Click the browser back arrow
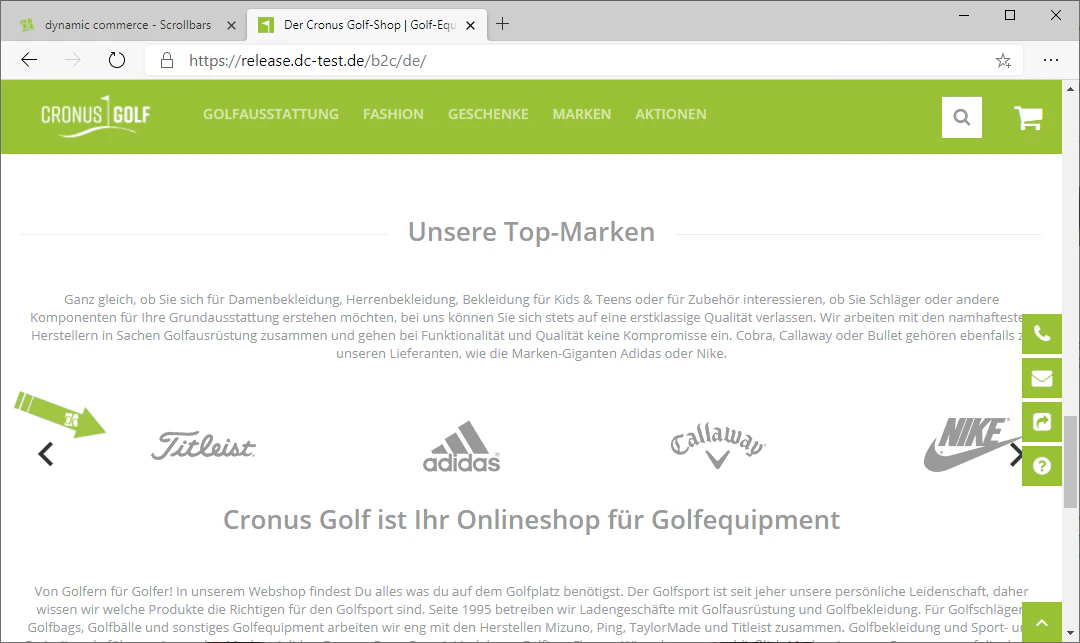 pyautogui.click(x=29, y=60)
